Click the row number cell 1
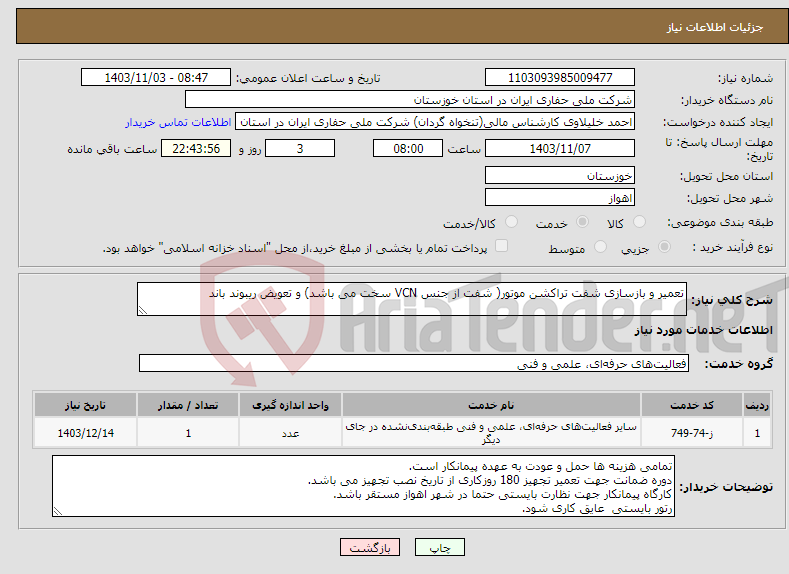The image size is (789, 574). point(757,433)
